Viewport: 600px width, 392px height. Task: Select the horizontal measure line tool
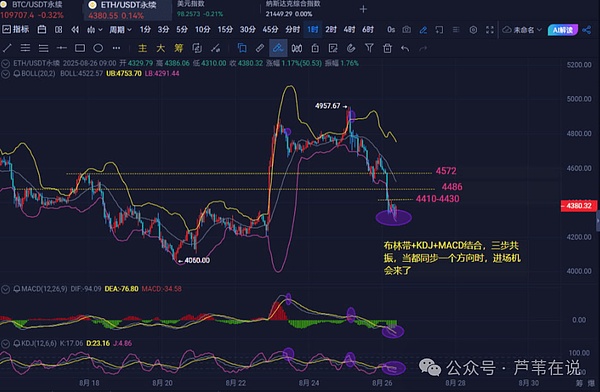[62, 48]
